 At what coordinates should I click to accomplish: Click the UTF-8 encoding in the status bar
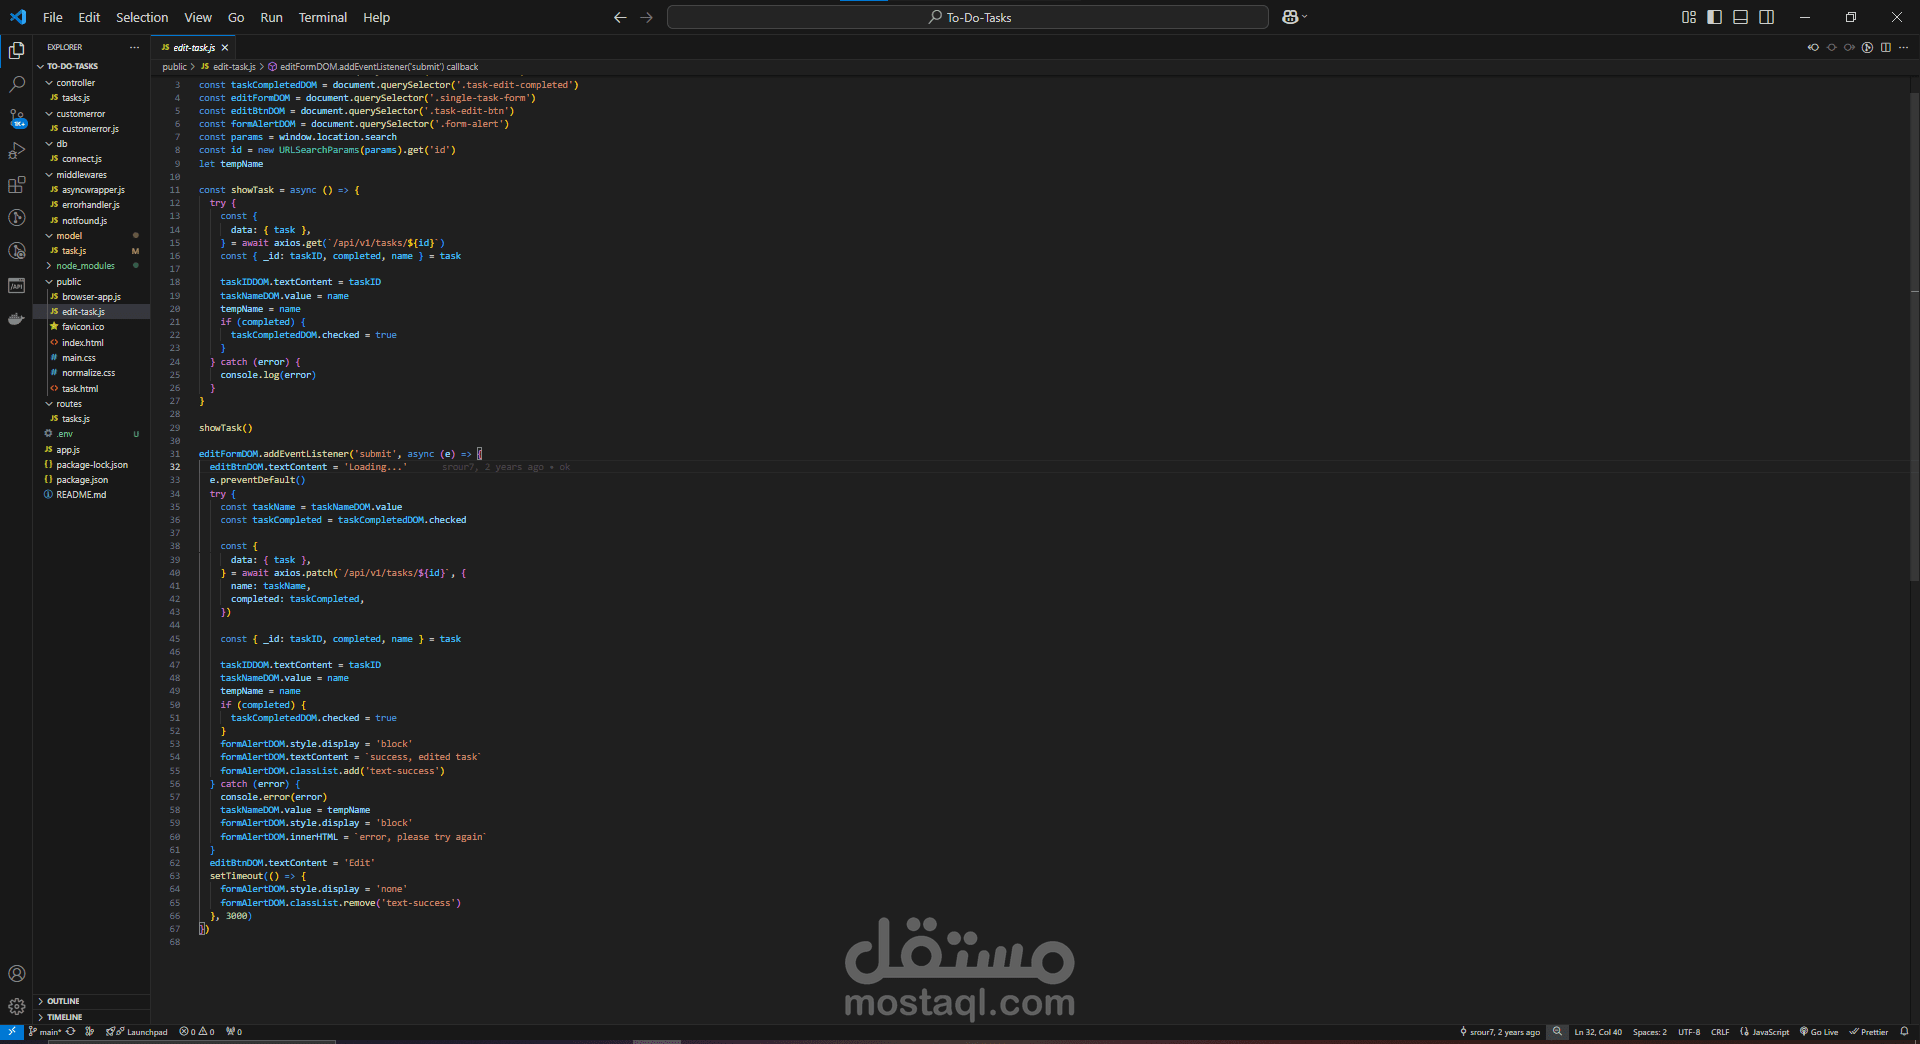coord(1689,1032)
